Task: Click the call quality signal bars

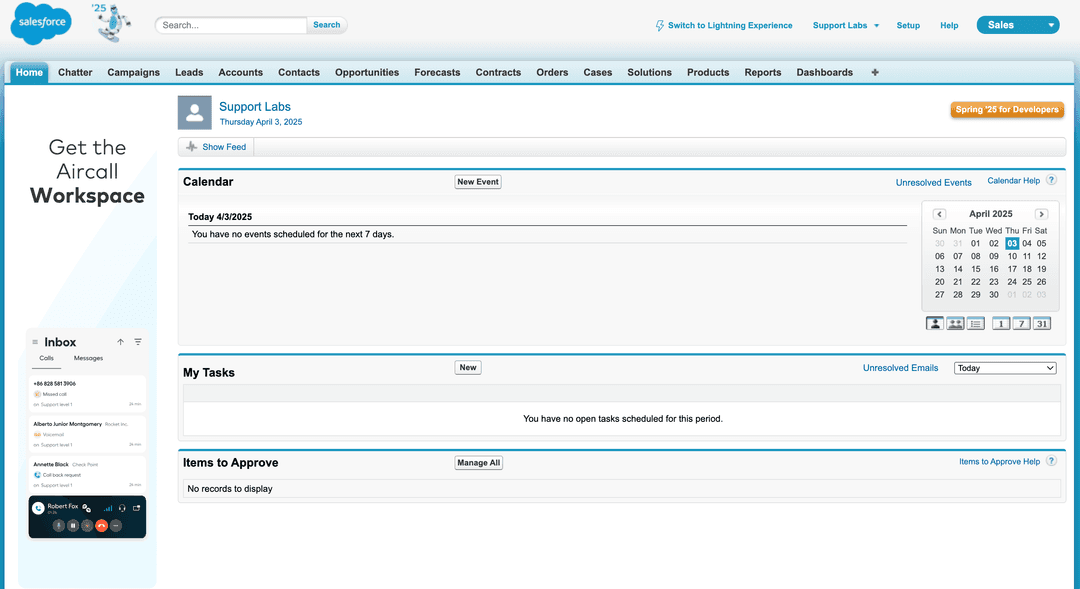Action: pyautogui.click(x=108, y=509)
